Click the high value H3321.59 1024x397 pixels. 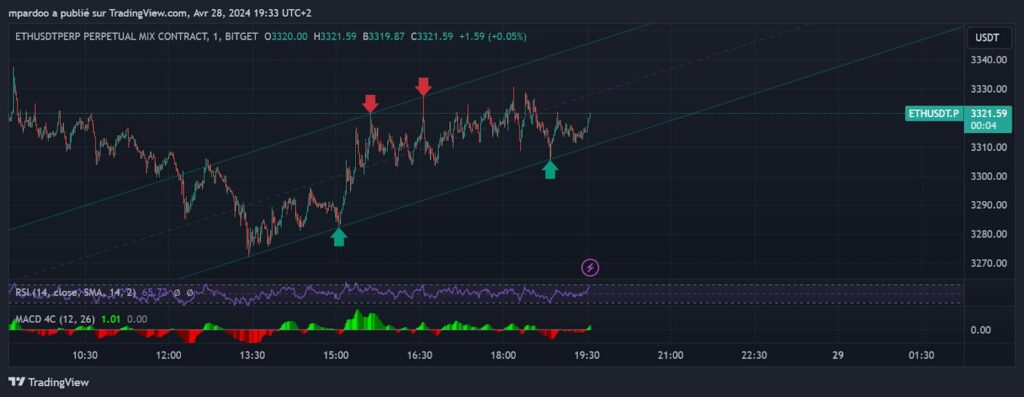pos(335,37)
